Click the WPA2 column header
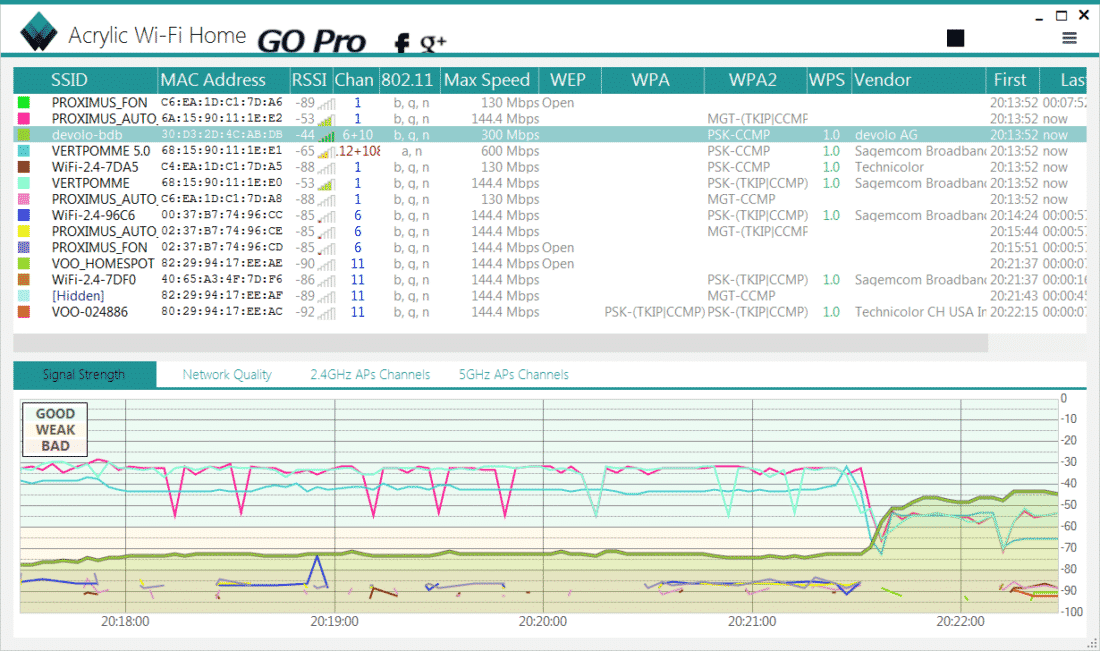This screenshot has height=651, width=1100. point(754,80)
